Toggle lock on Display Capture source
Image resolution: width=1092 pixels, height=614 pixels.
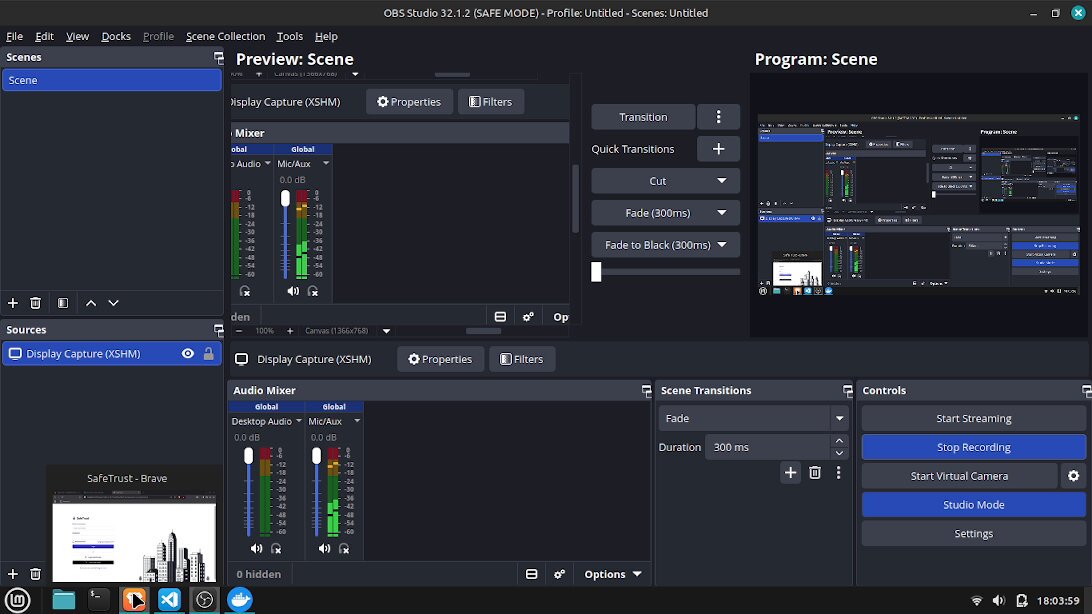[208, 354]
